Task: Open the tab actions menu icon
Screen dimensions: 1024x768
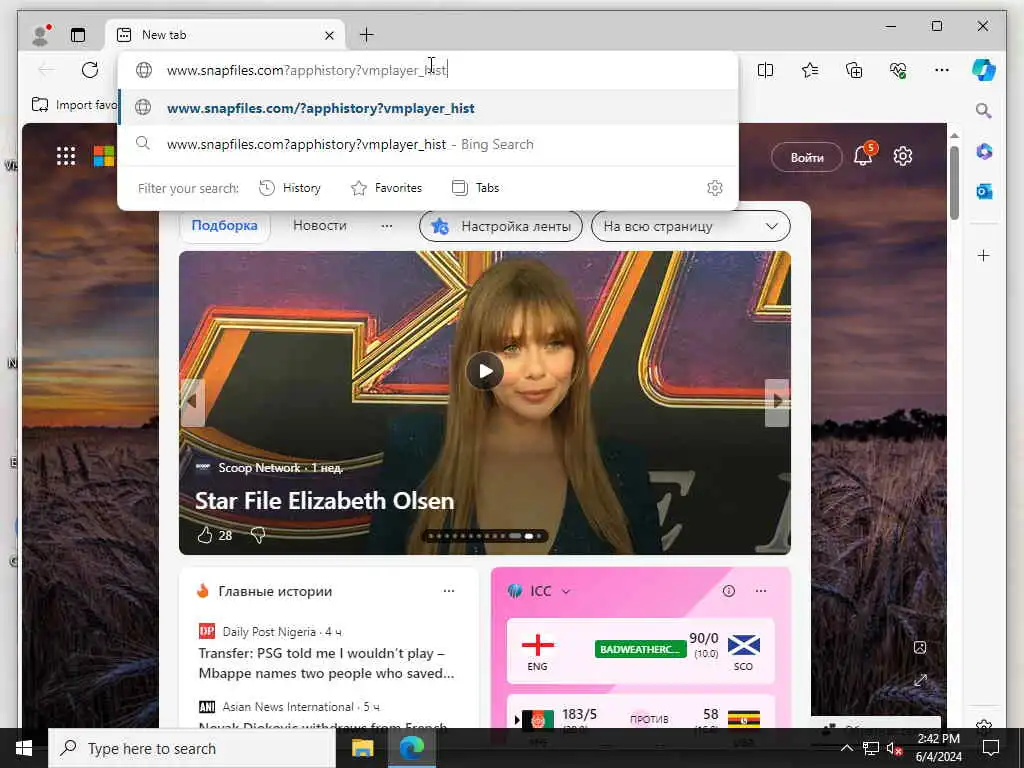Action: click(x=78, y=35)
